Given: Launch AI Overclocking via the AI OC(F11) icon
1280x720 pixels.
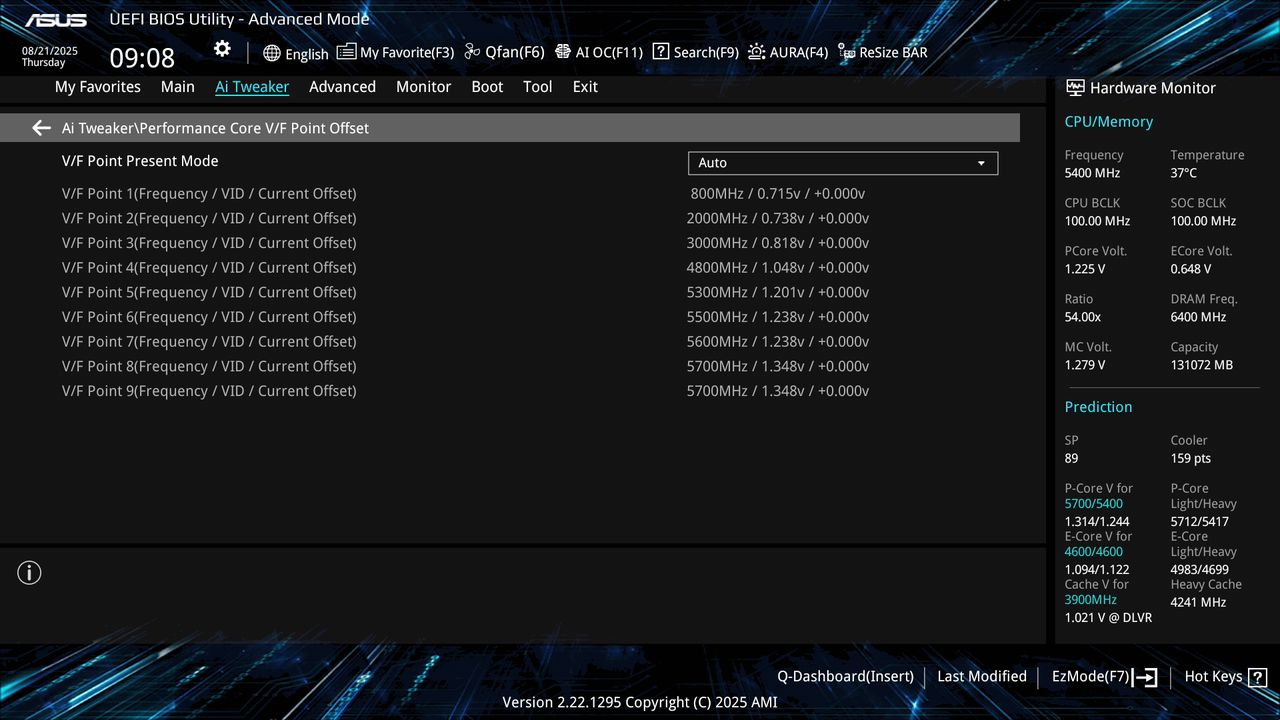Looking at the screenshot, I should (x=598, y=52).
